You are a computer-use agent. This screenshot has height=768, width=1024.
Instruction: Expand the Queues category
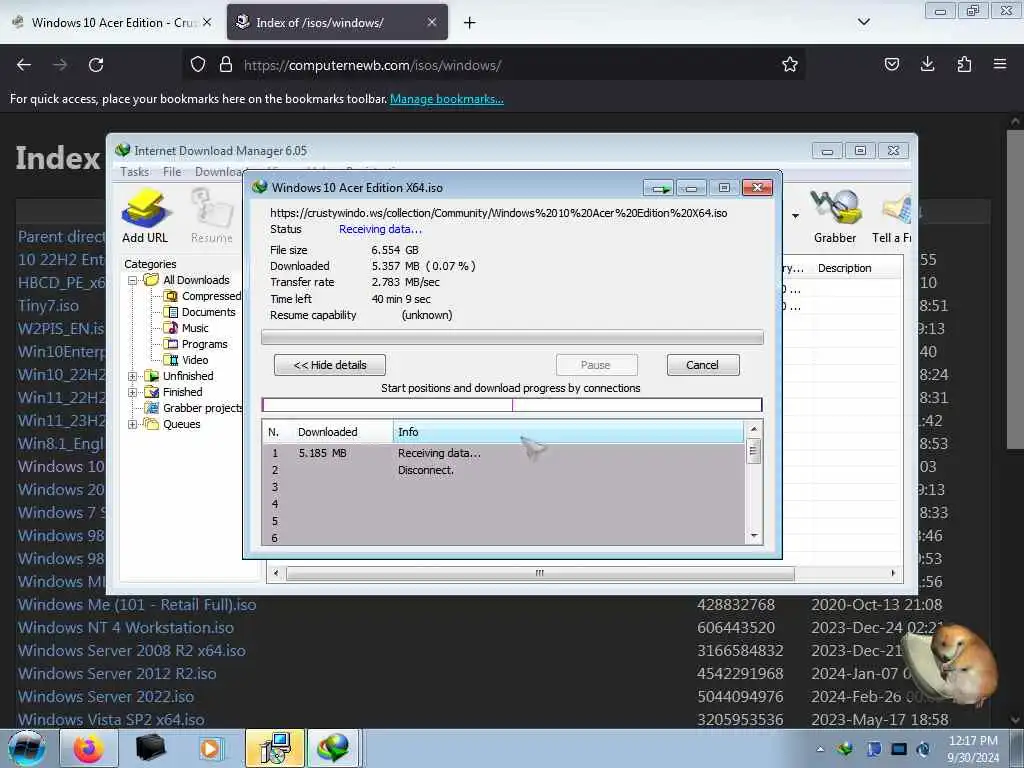tap(133, 424)
